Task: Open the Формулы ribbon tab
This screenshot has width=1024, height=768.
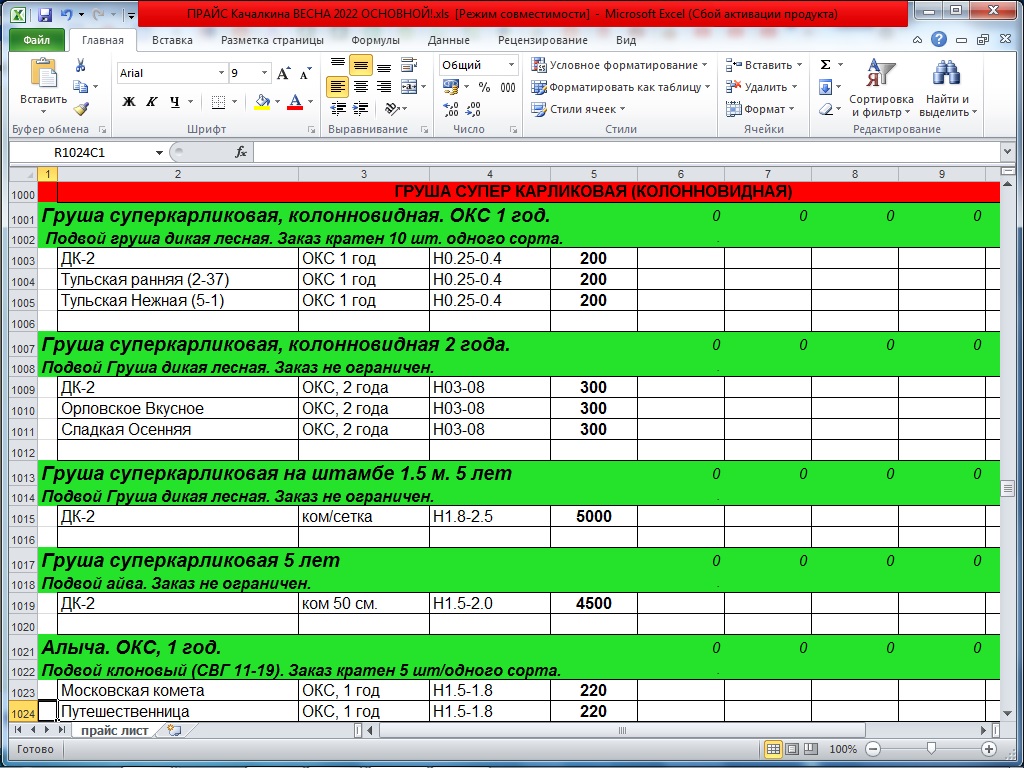Action: pos(375,41)
